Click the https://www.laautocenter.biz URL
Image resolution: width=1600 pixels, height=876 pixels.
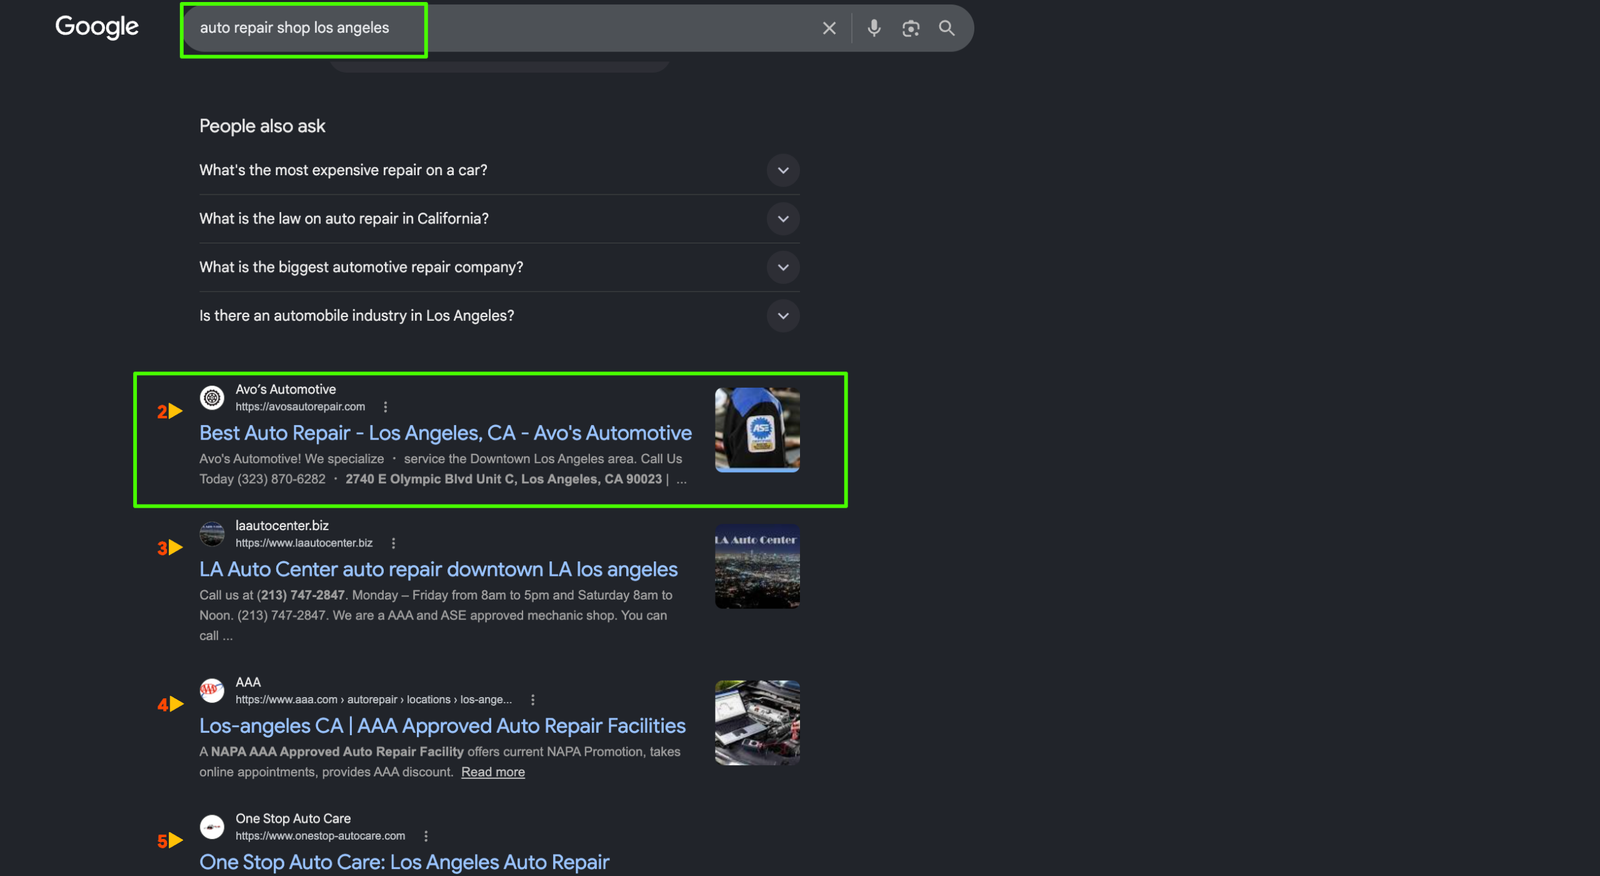click(x=304, y=543)
